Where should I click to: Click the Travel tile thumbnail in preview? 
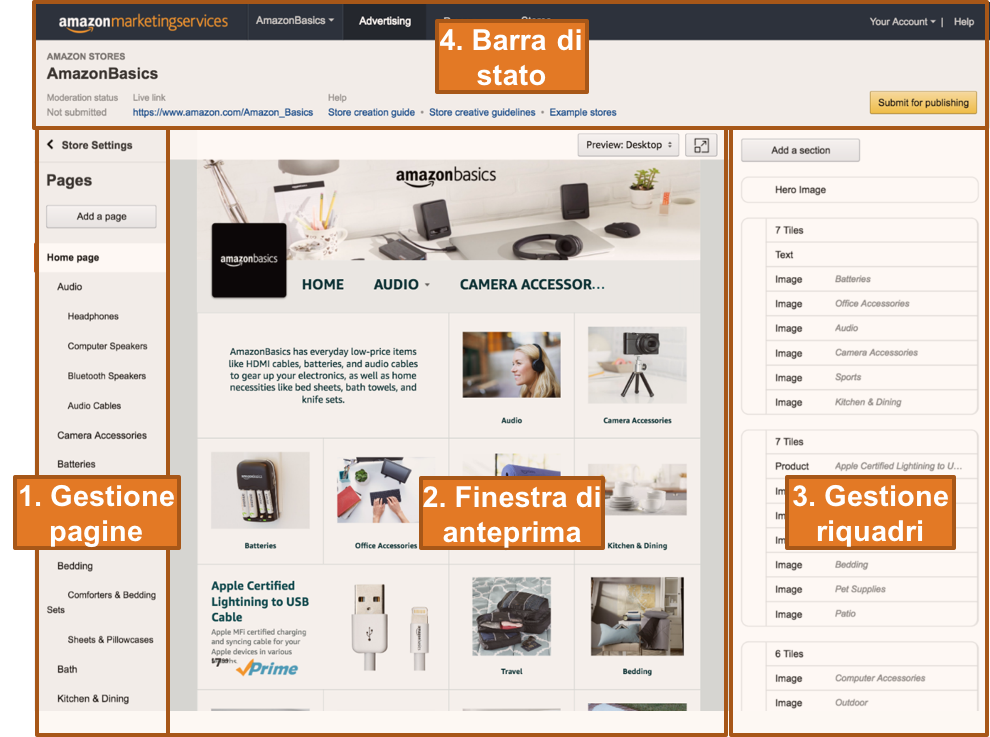511,616
